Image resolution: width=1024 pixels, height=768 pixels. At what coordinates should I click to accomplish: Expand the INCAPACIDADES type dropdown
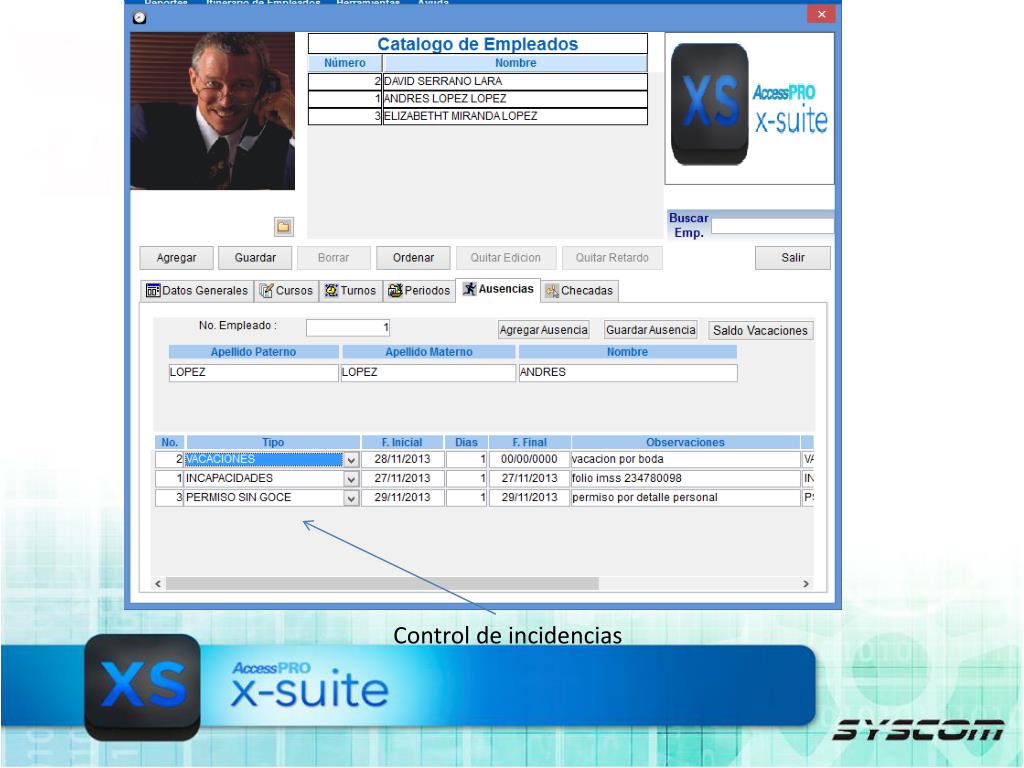[351, 479]
